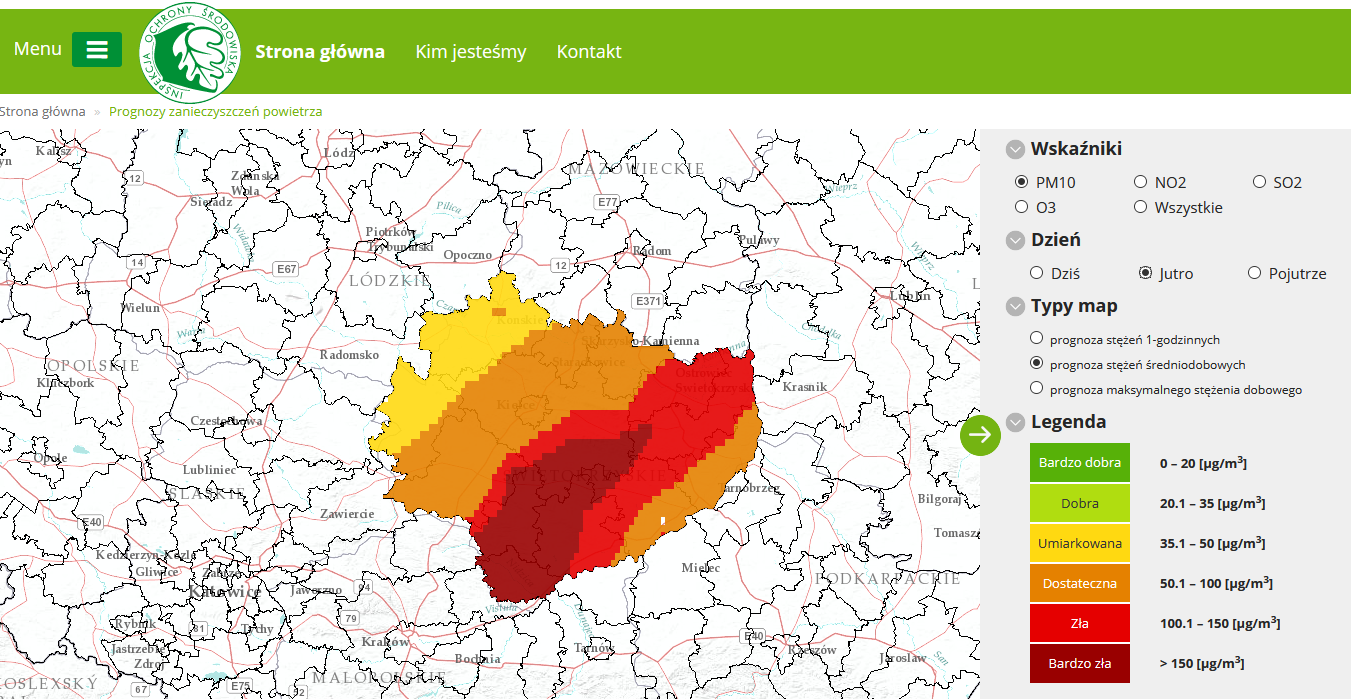Click the dark red zone on map
The image size is (1351, 699).
click(545, 520)
